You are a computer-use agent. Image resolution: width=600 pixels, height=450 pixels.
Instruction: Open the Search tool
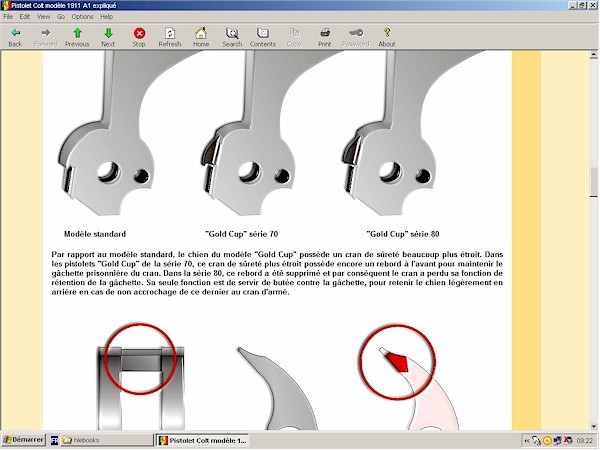pyautogui.click(x=232, y=37)
